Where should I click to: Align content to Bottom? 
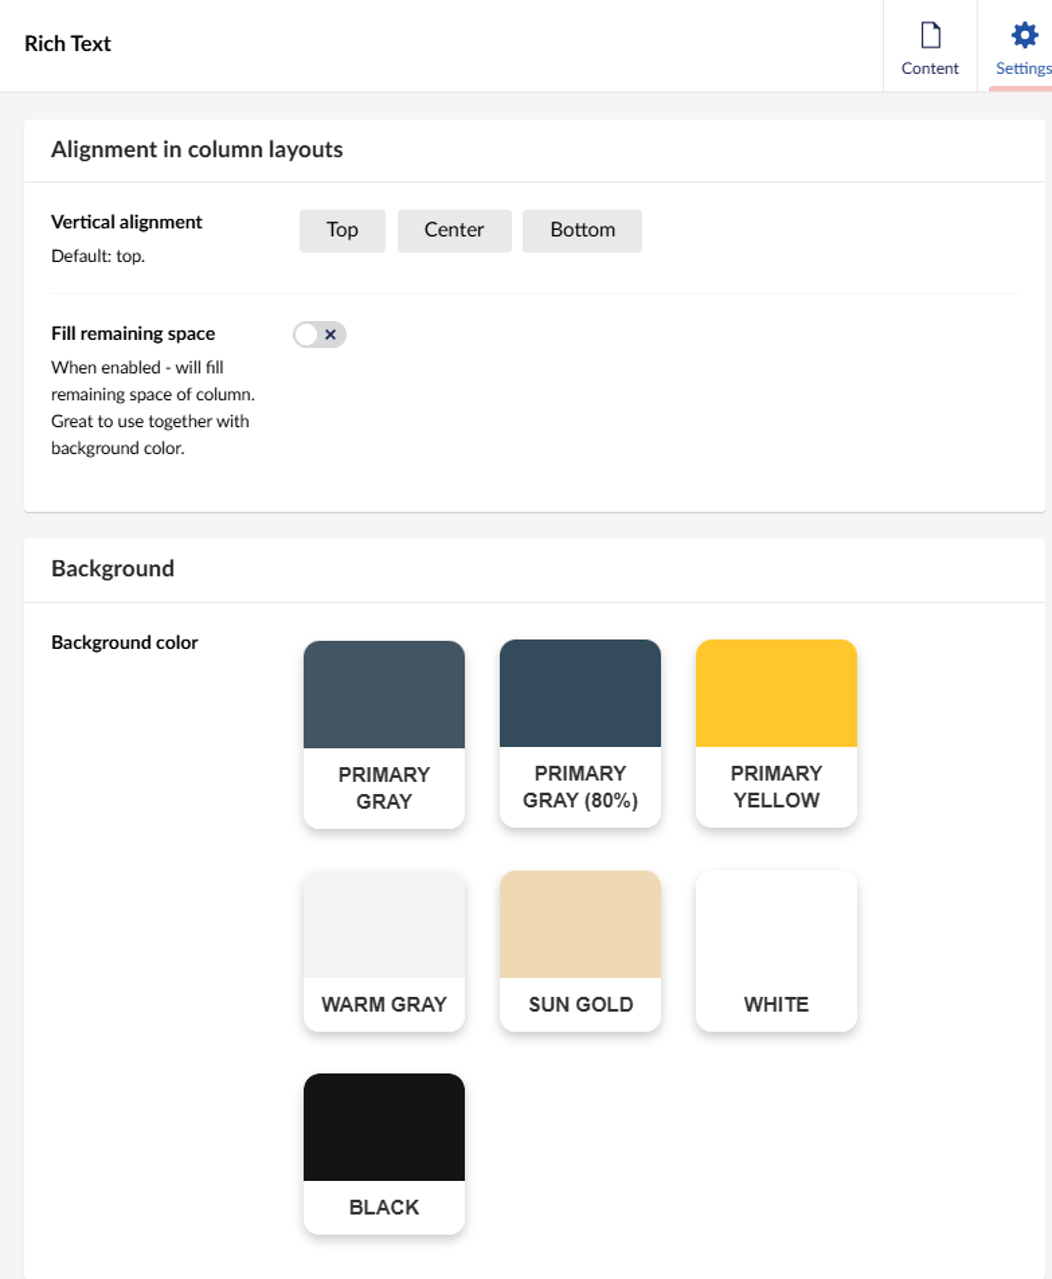pos(582,230)
